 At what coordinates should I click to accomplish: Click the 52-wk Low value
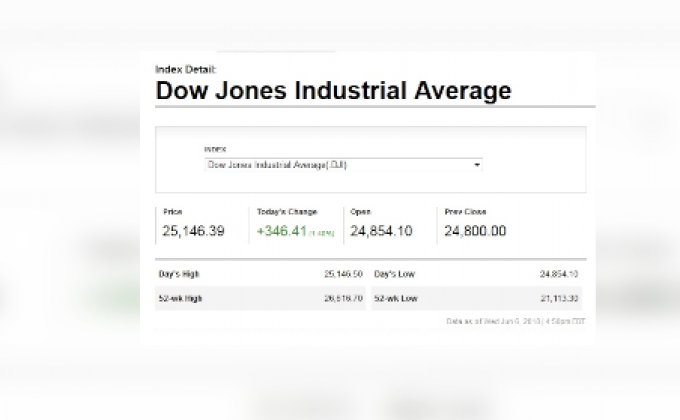click(559, 298)
